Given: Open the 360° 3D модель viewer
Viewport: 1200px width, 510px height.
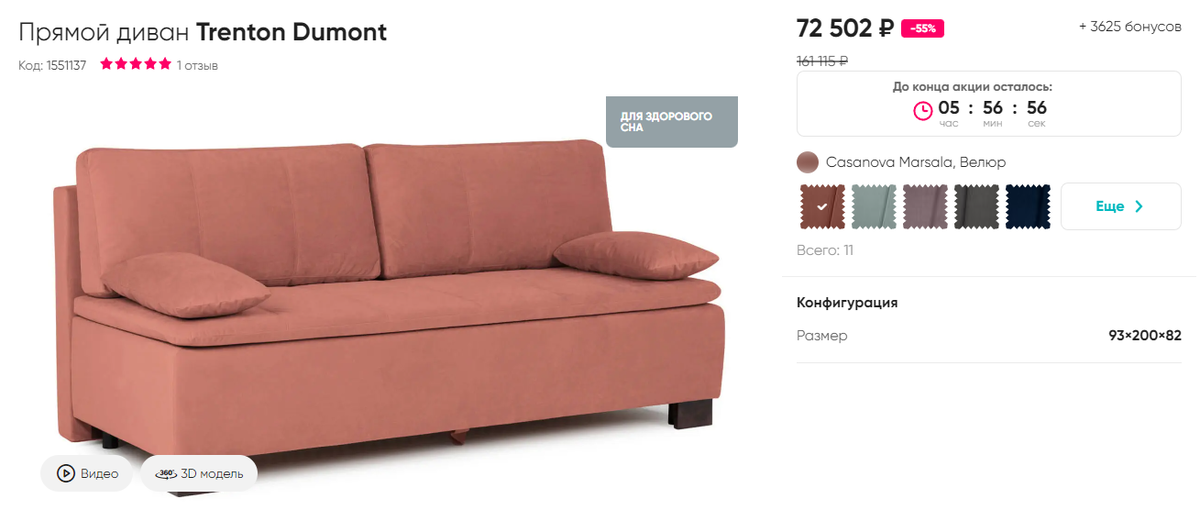Looking at the screenshot, I should point(199,474).
